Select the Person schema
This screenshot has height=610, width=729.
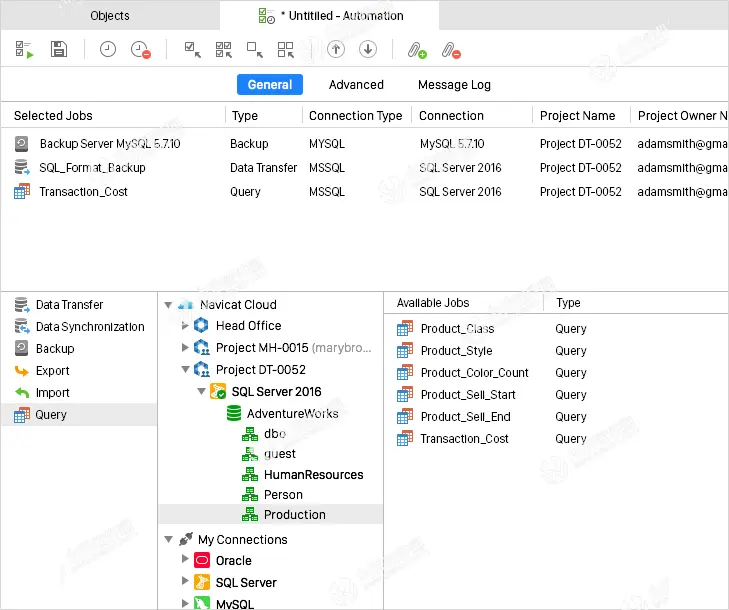click(272, 494)
